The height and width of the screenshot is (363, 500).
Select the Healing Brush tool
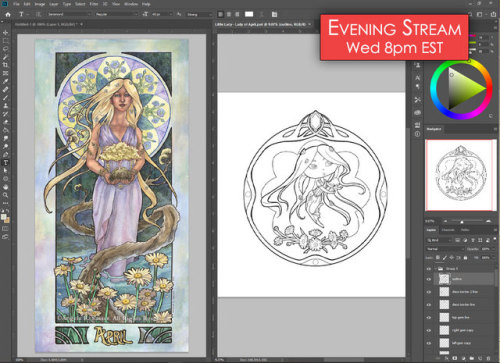tap(5, 89)
